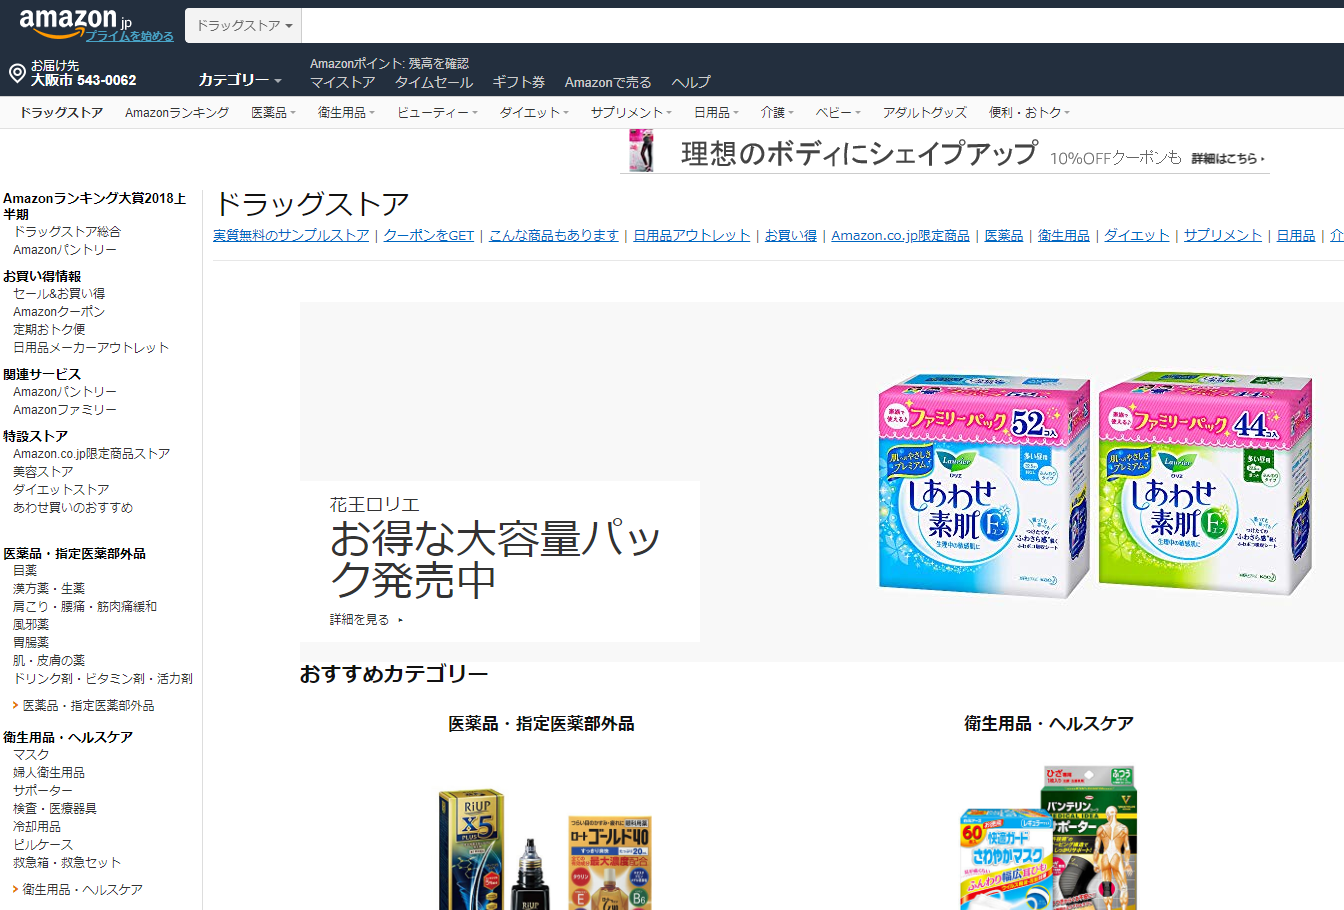Open the ギフト券 menu item

pos(518,82)
